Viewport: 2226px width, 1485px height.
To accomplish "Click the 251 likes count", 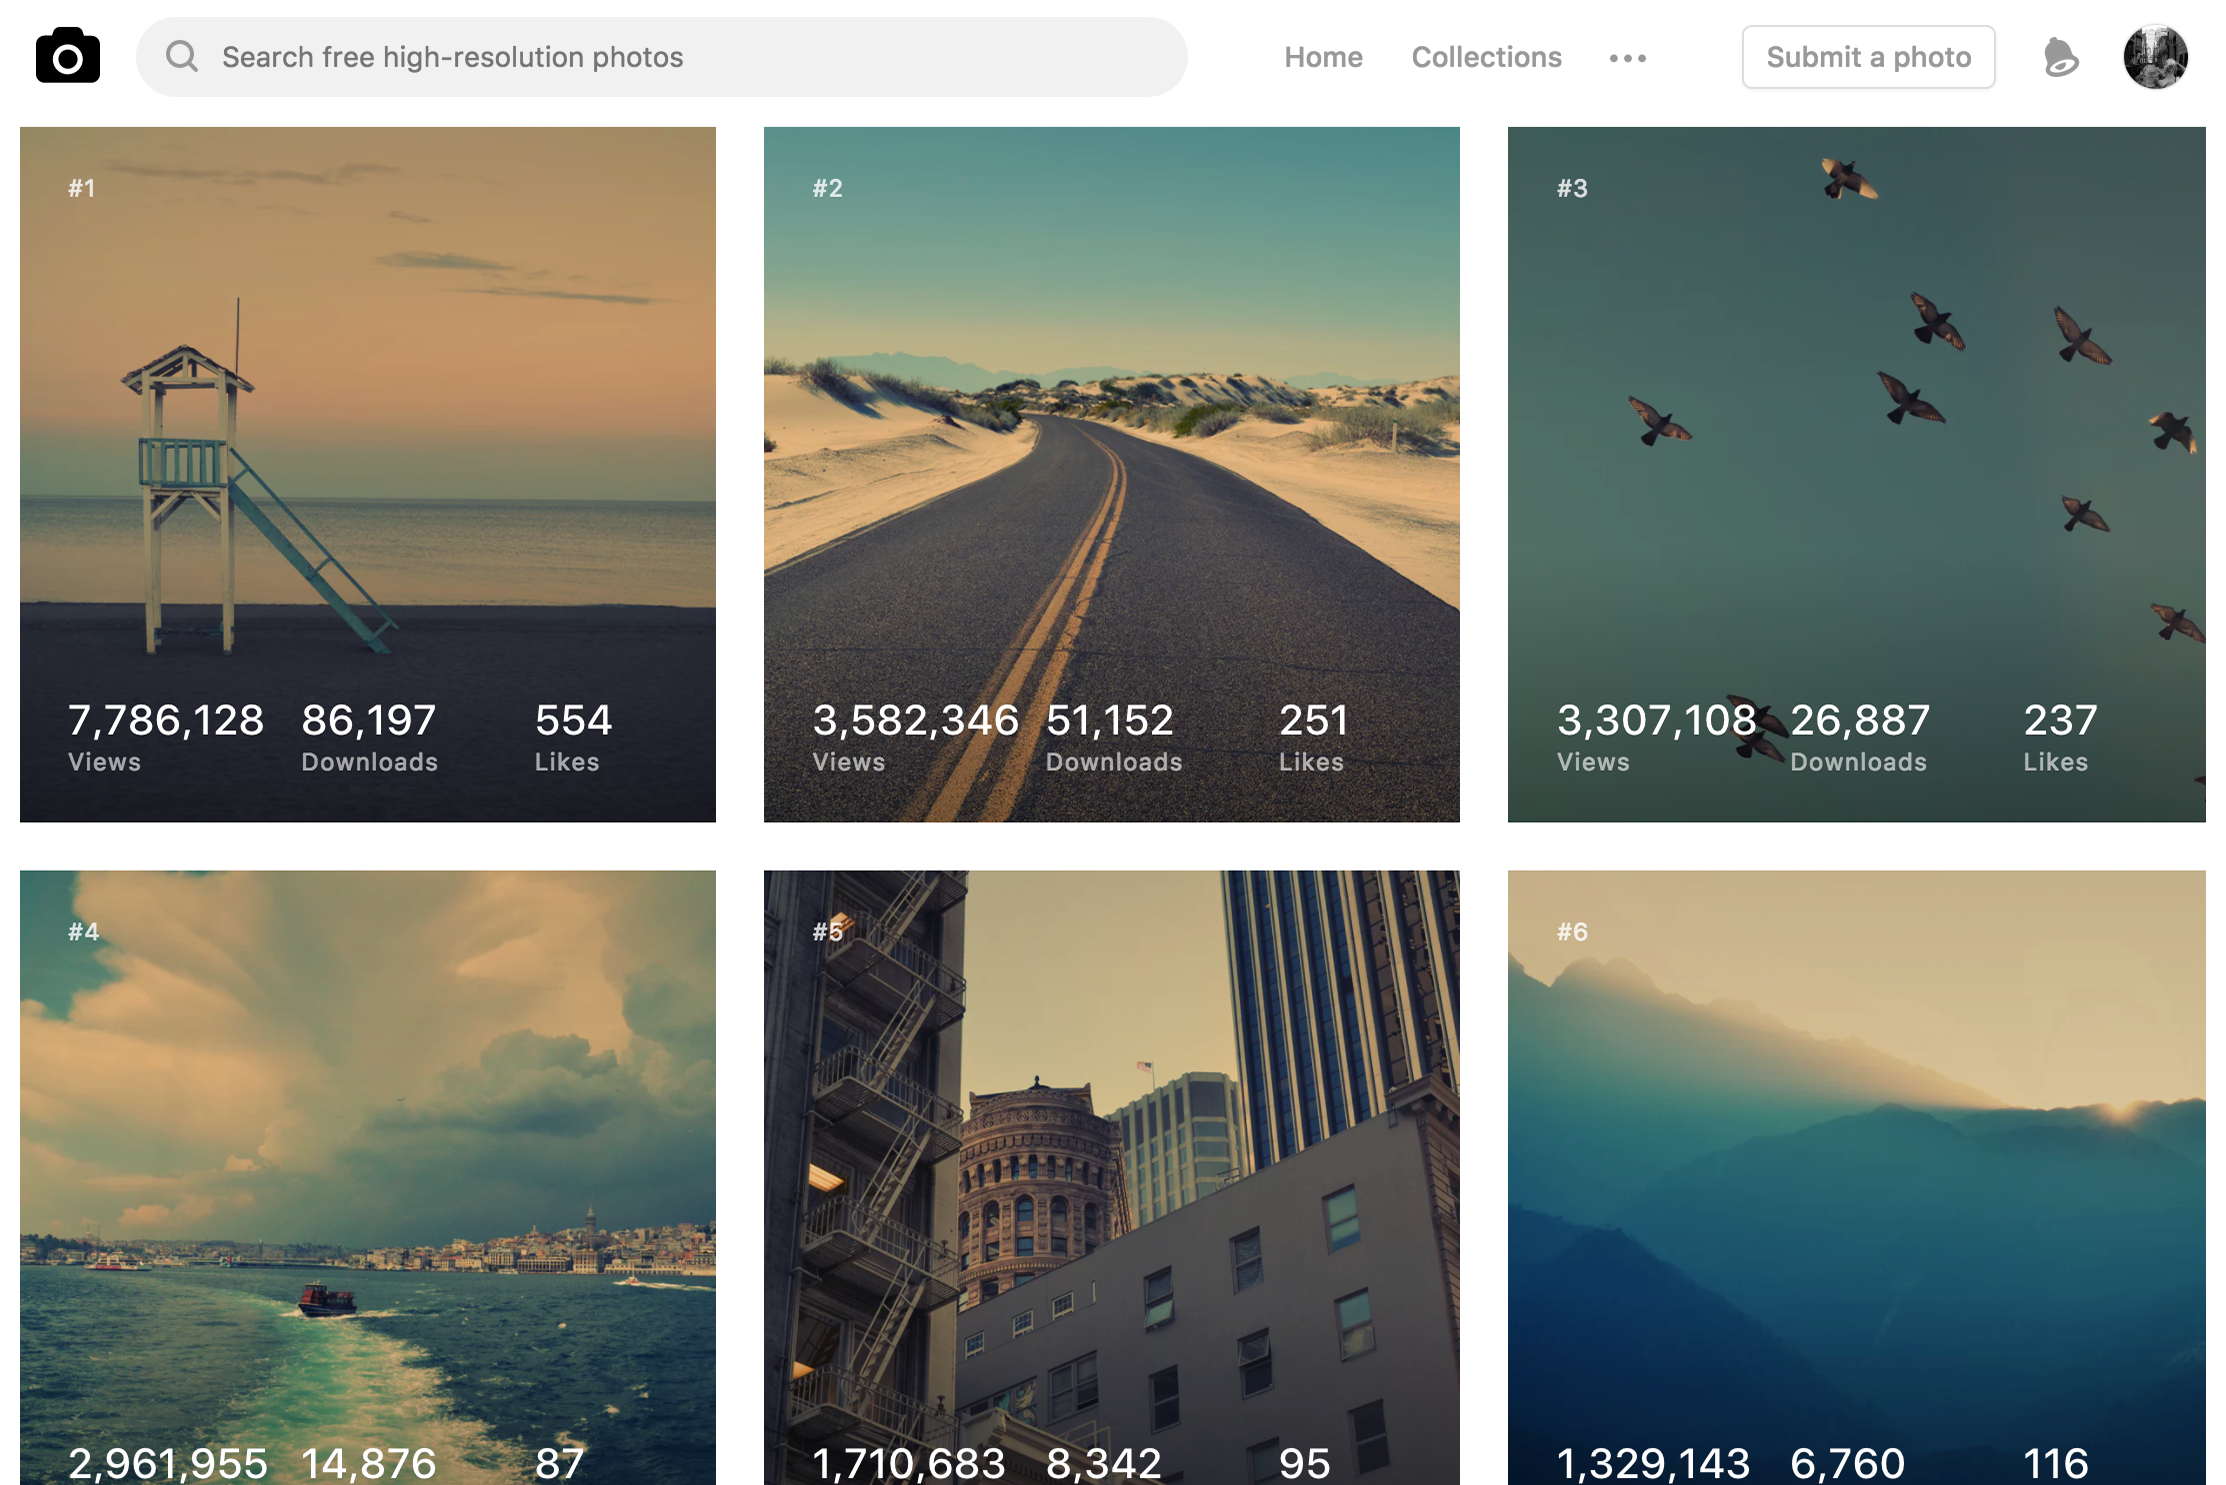I will coord(1314,721).
